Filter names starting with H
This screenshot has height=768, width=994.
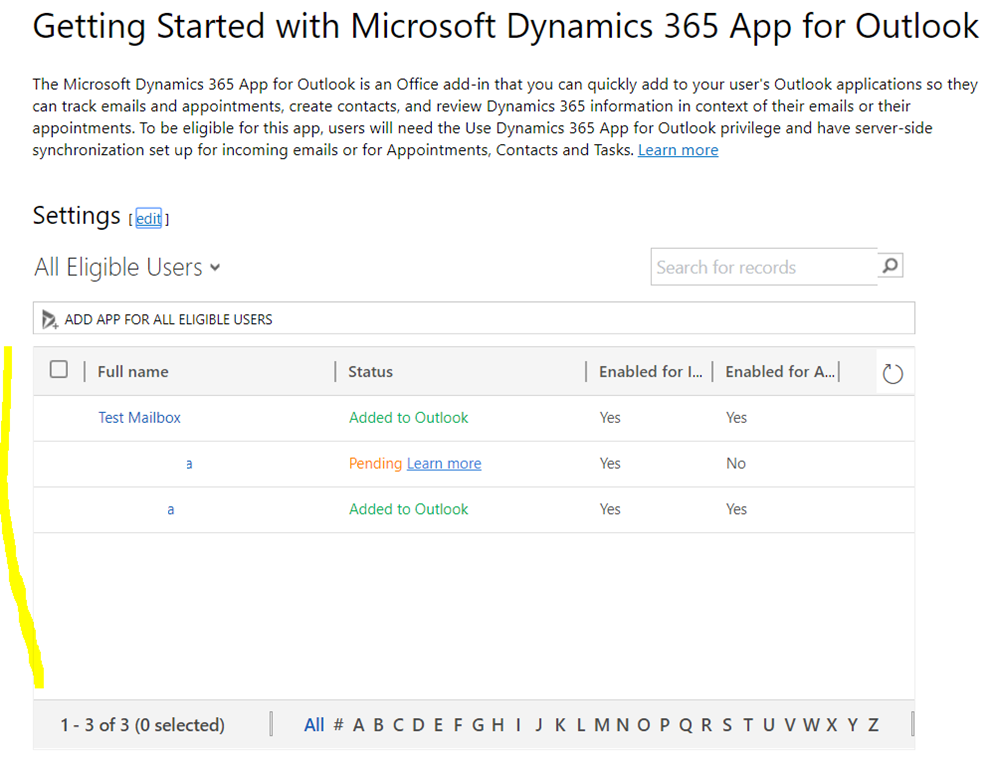coord(498,725)
